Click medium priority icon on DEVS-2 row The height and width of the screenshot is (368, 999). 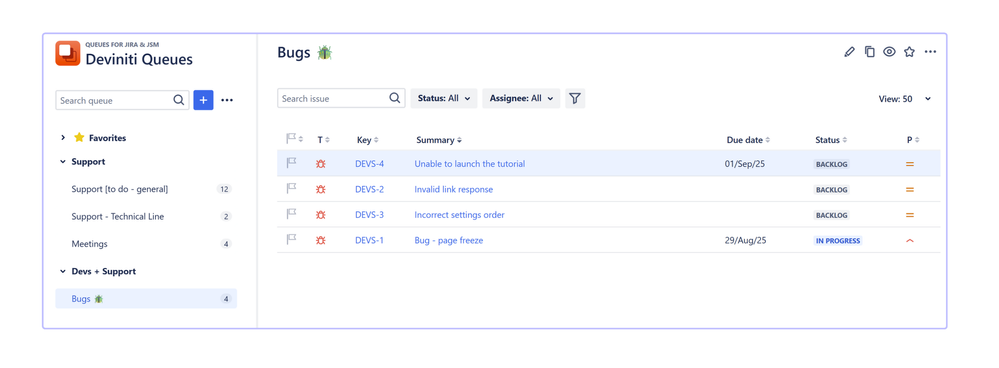pyautogui.click(x=910, y=189)
